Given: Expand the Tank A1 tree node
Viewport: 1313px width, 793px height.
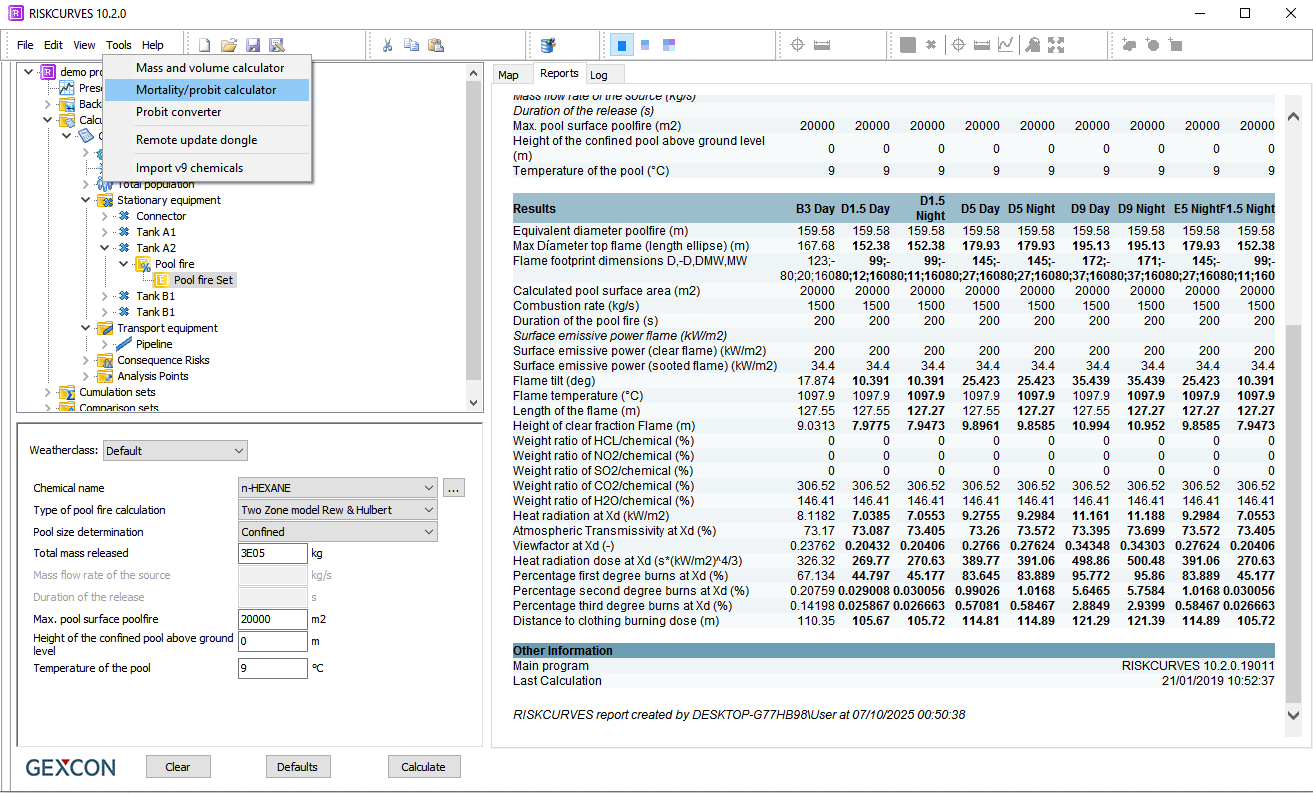Looking at the screenshot, I should click(x=105, y=232).
